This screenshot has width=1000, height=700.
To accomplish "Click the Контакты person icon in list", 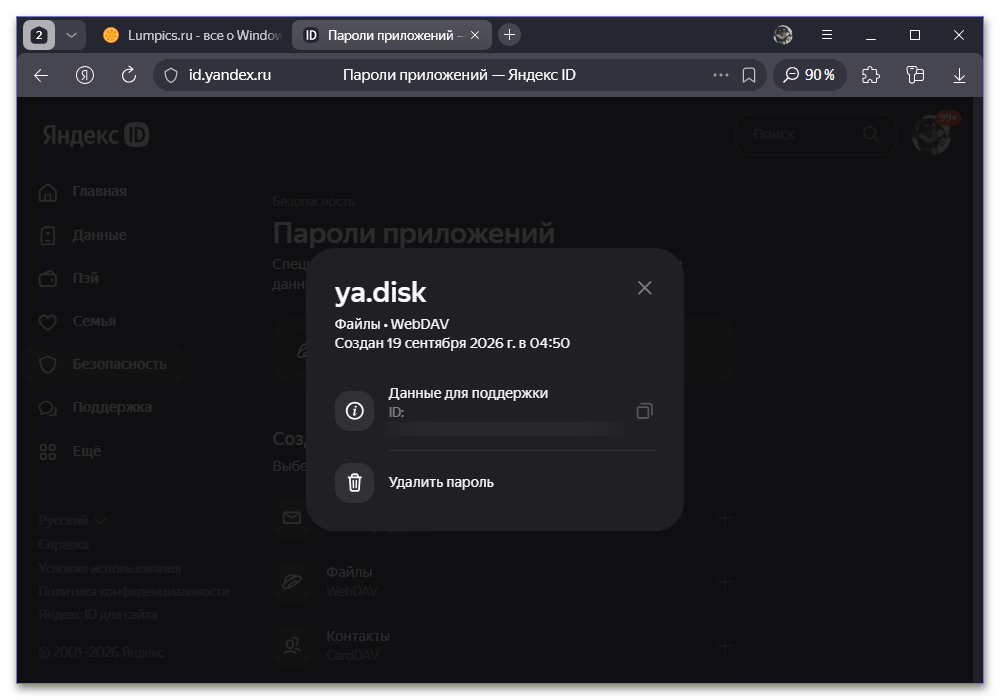I will point(292,646).
